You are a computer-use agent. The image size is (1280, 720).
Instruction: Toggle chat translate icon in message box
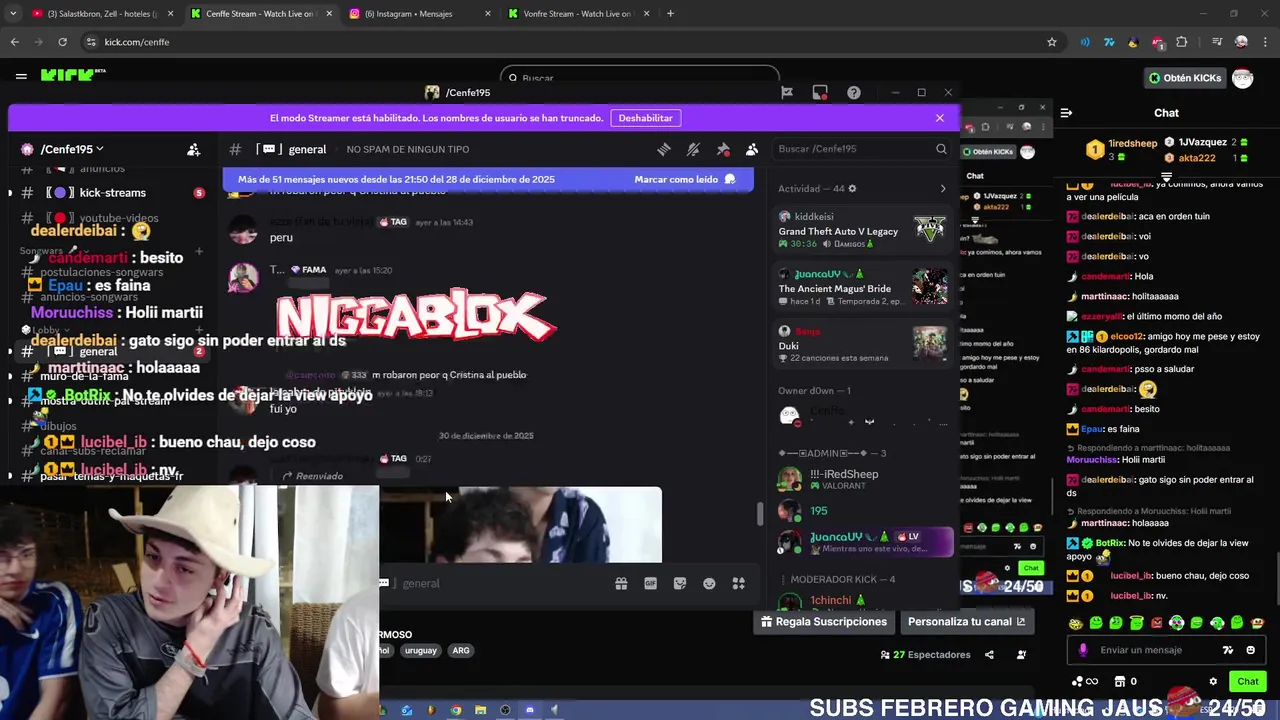coord(1228,650)
